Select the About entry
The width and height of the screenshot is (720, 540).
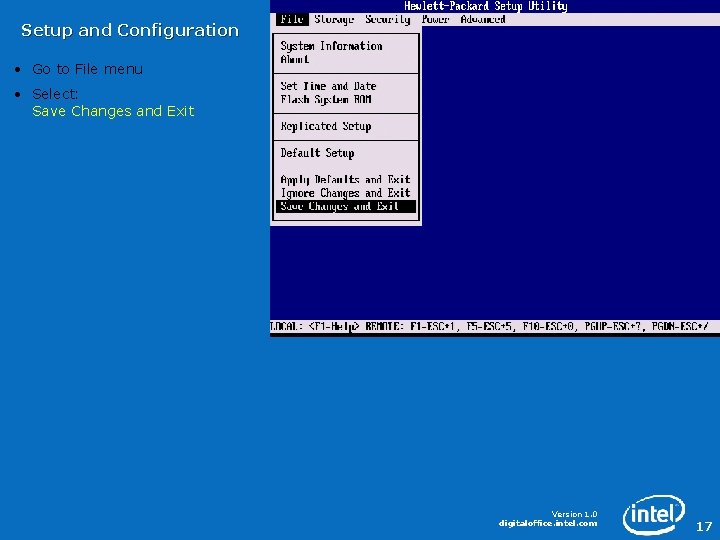pyautogui.click(x=295, y=59)
